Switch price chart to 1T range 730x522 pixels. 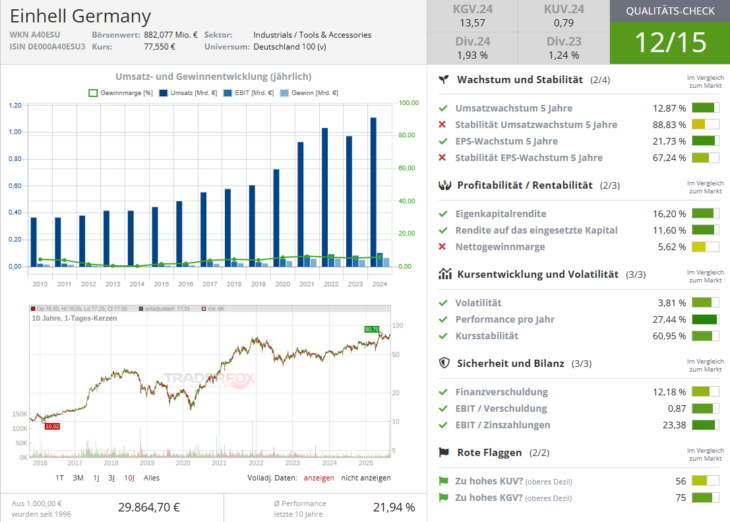point(60,478)
